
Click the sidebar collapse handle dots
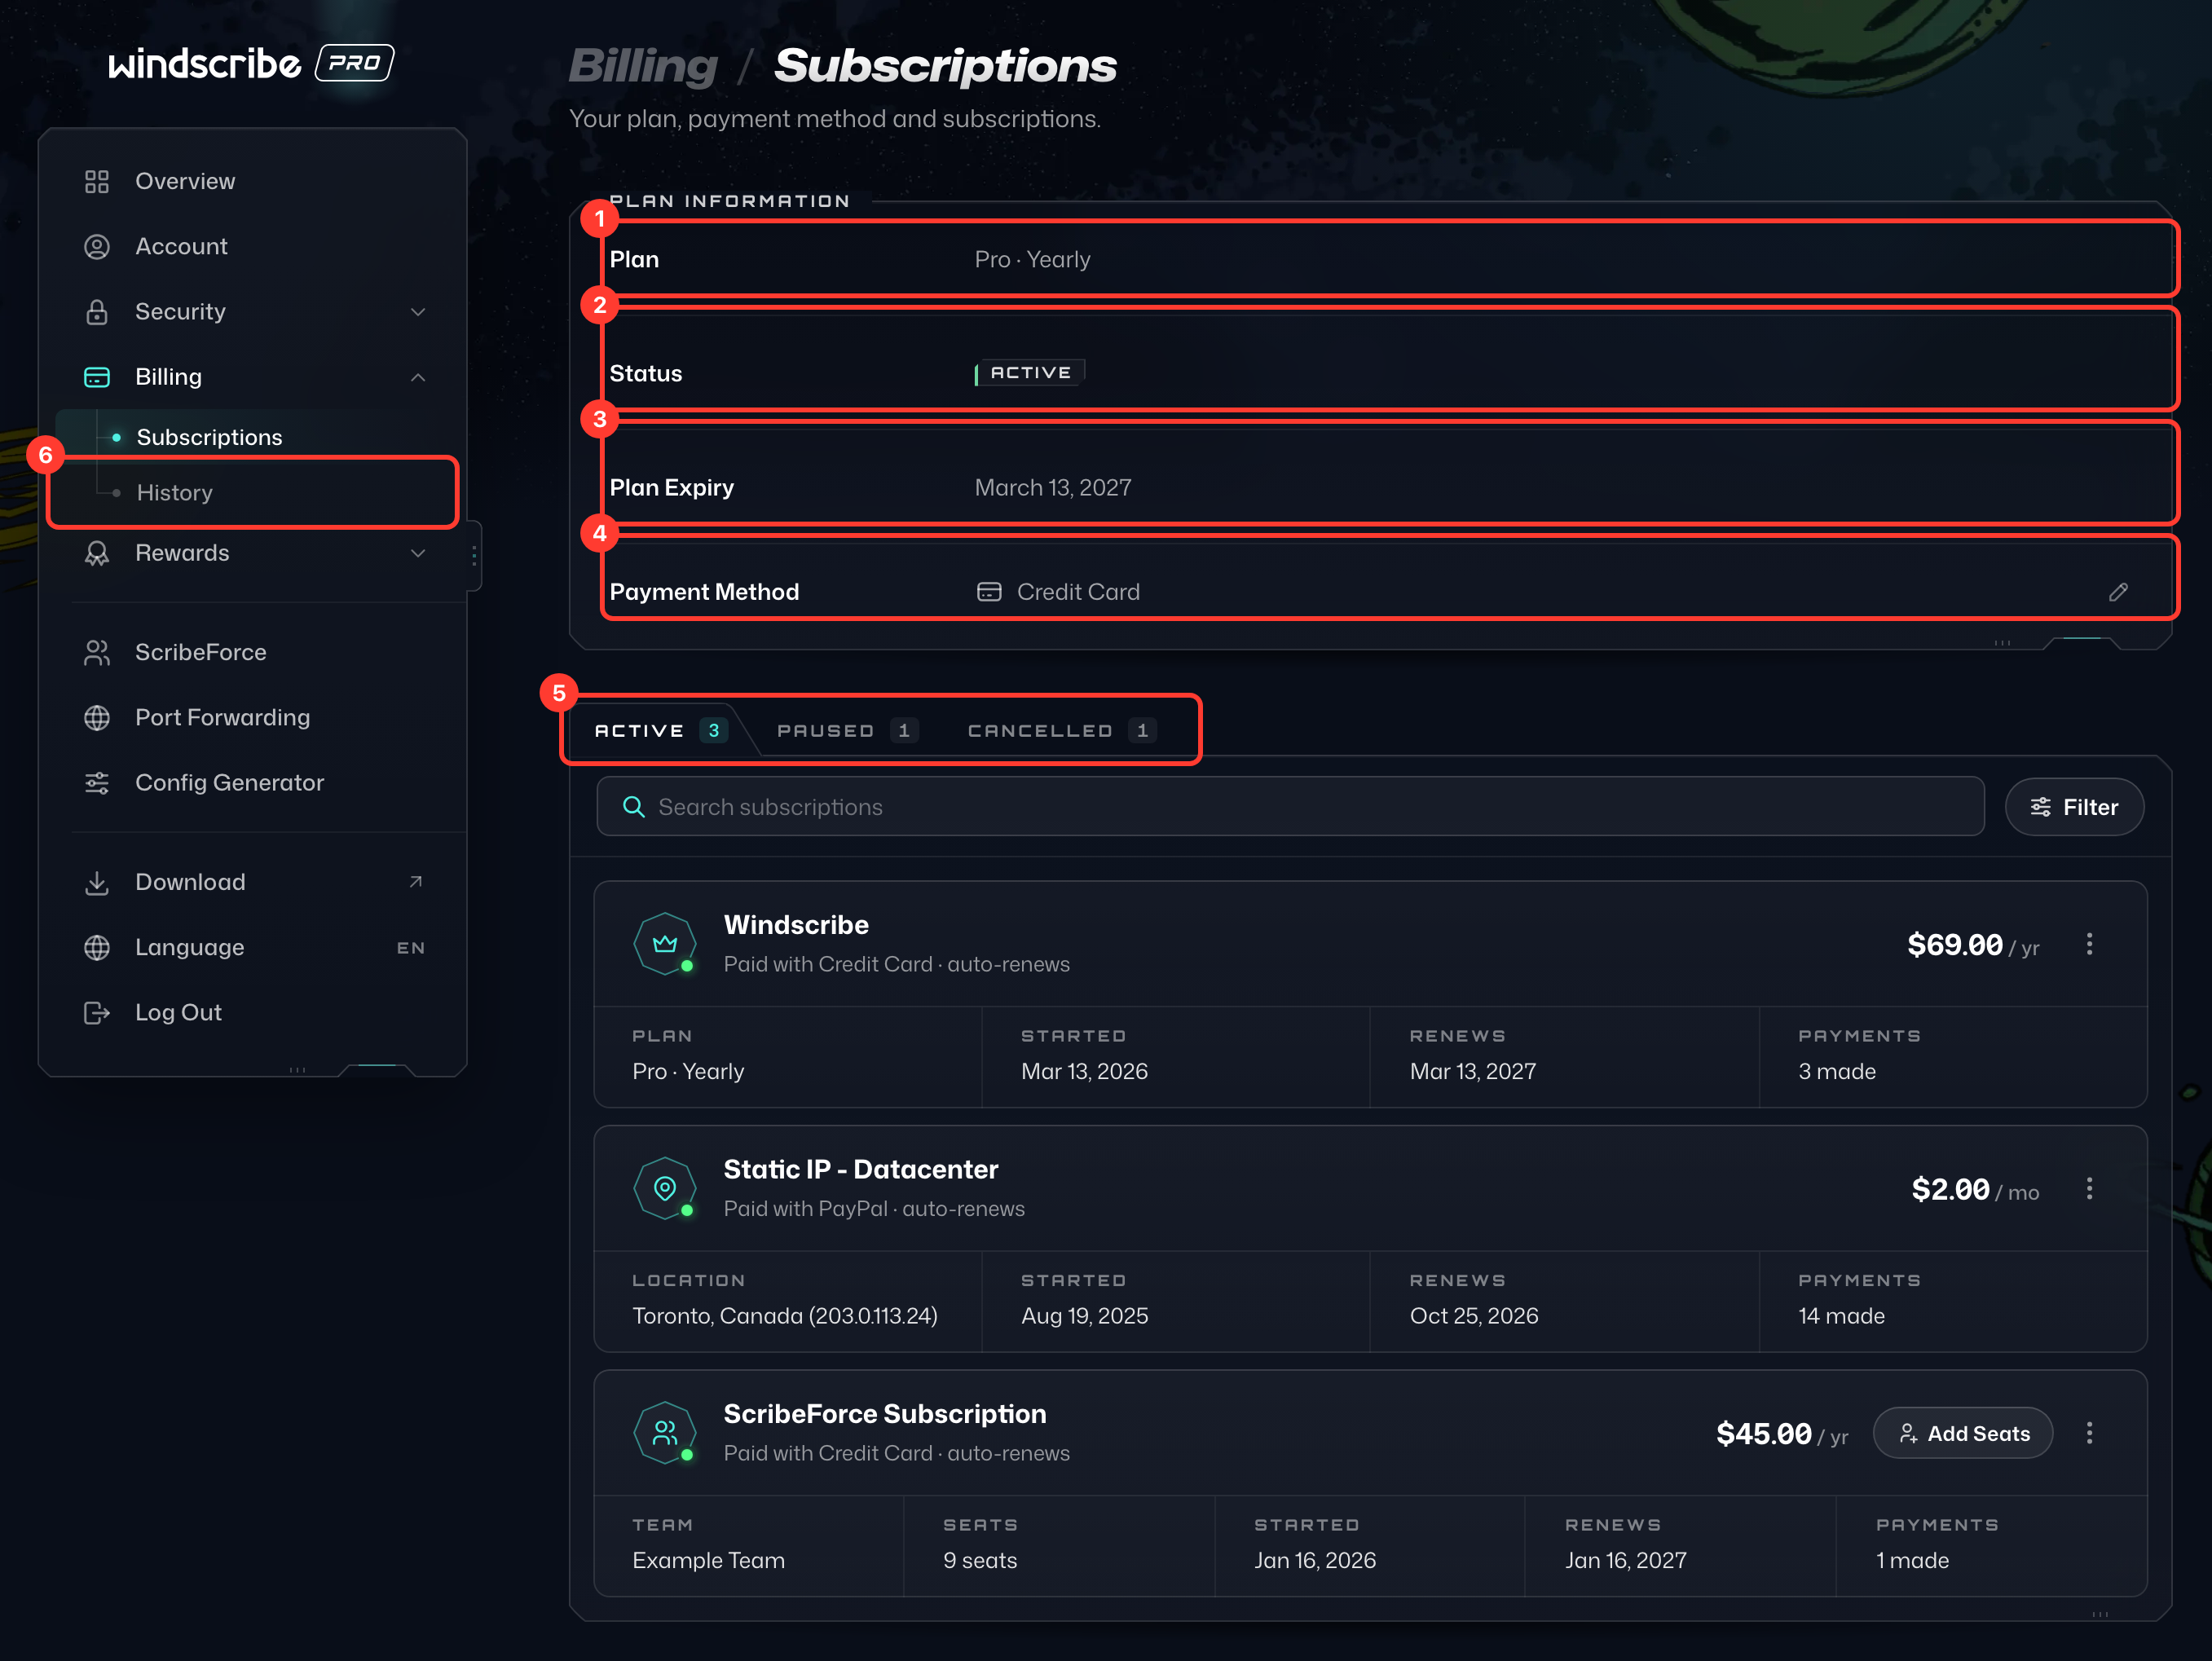click(474, 556)
